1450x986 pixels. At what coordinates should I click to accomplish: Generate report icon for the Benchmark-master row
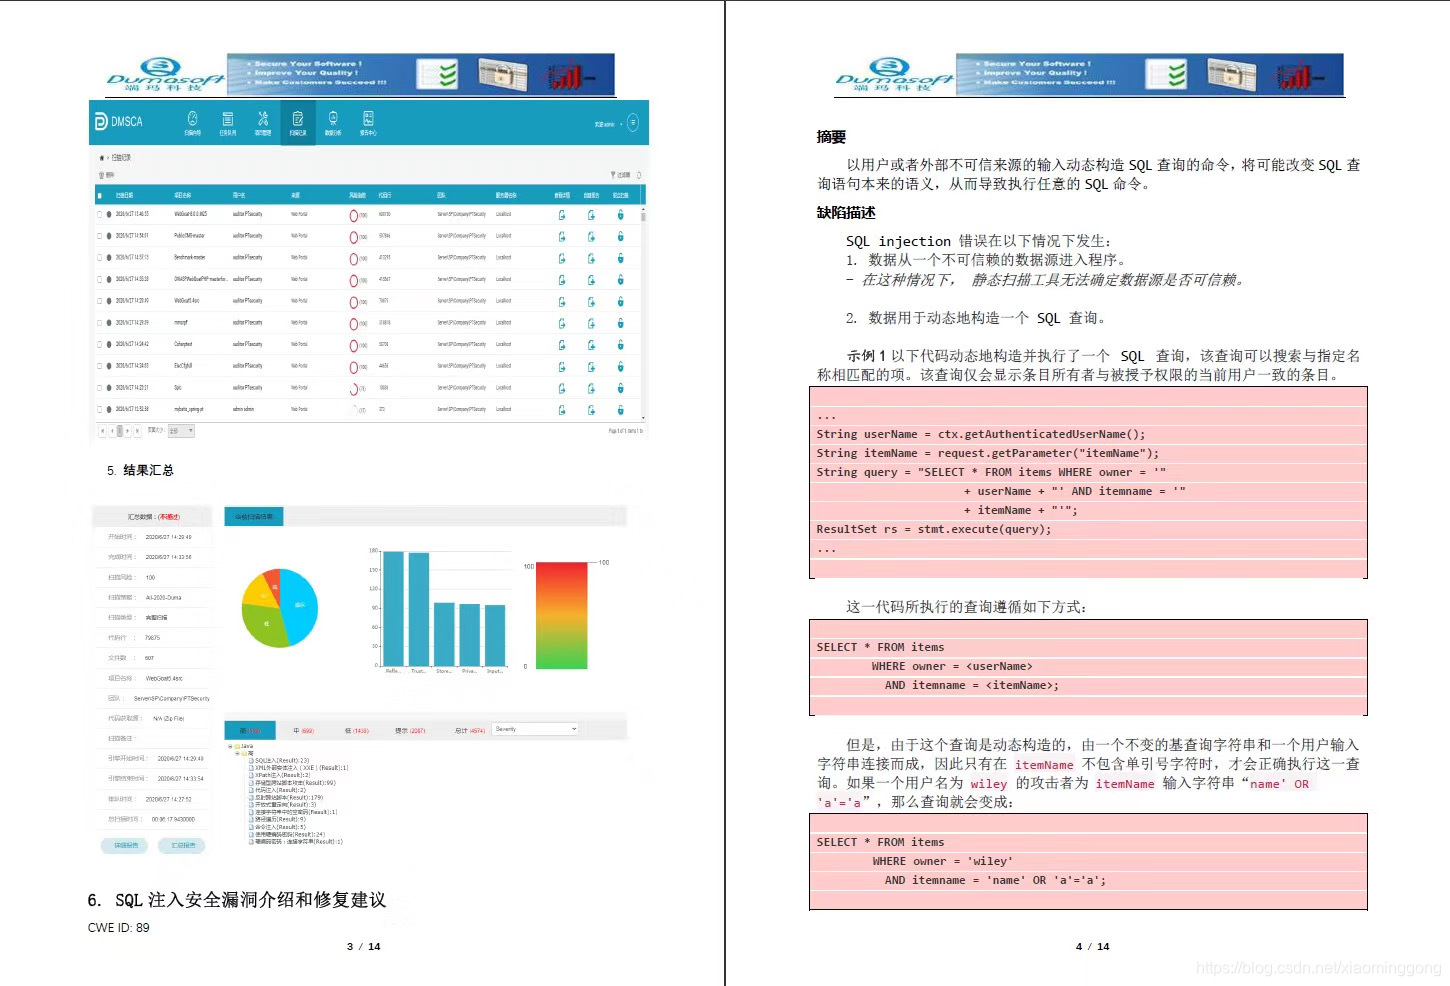pos(591,258)
